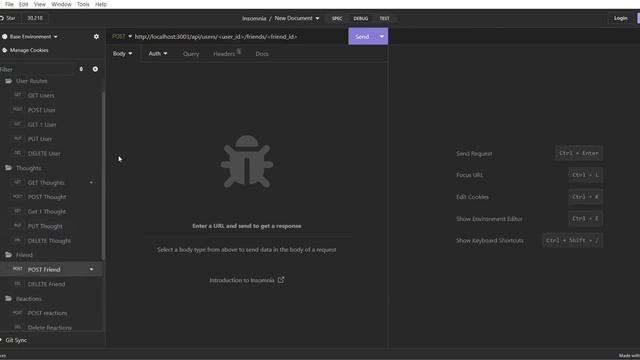This screenshot has width=640, height=360.
Task: Open the sort order control beside Filter
Action: coord(81,69)
